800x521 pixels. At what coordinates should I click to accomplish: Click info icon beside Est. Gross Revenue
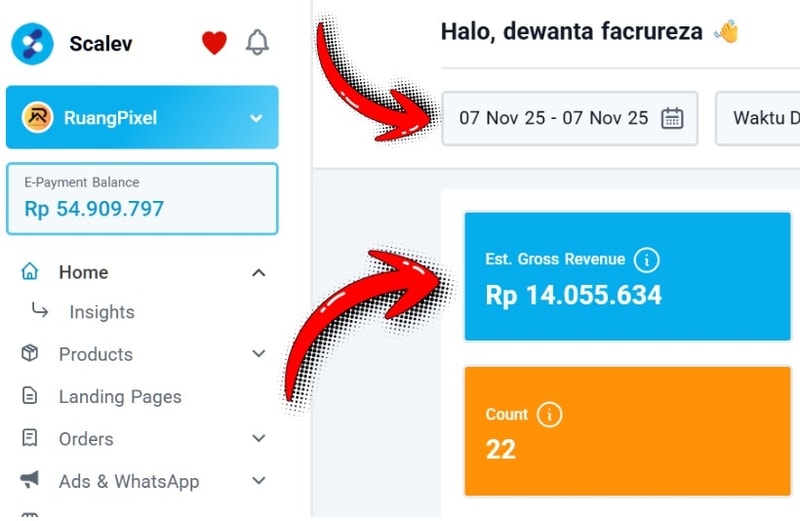click(x=647, y=260)
